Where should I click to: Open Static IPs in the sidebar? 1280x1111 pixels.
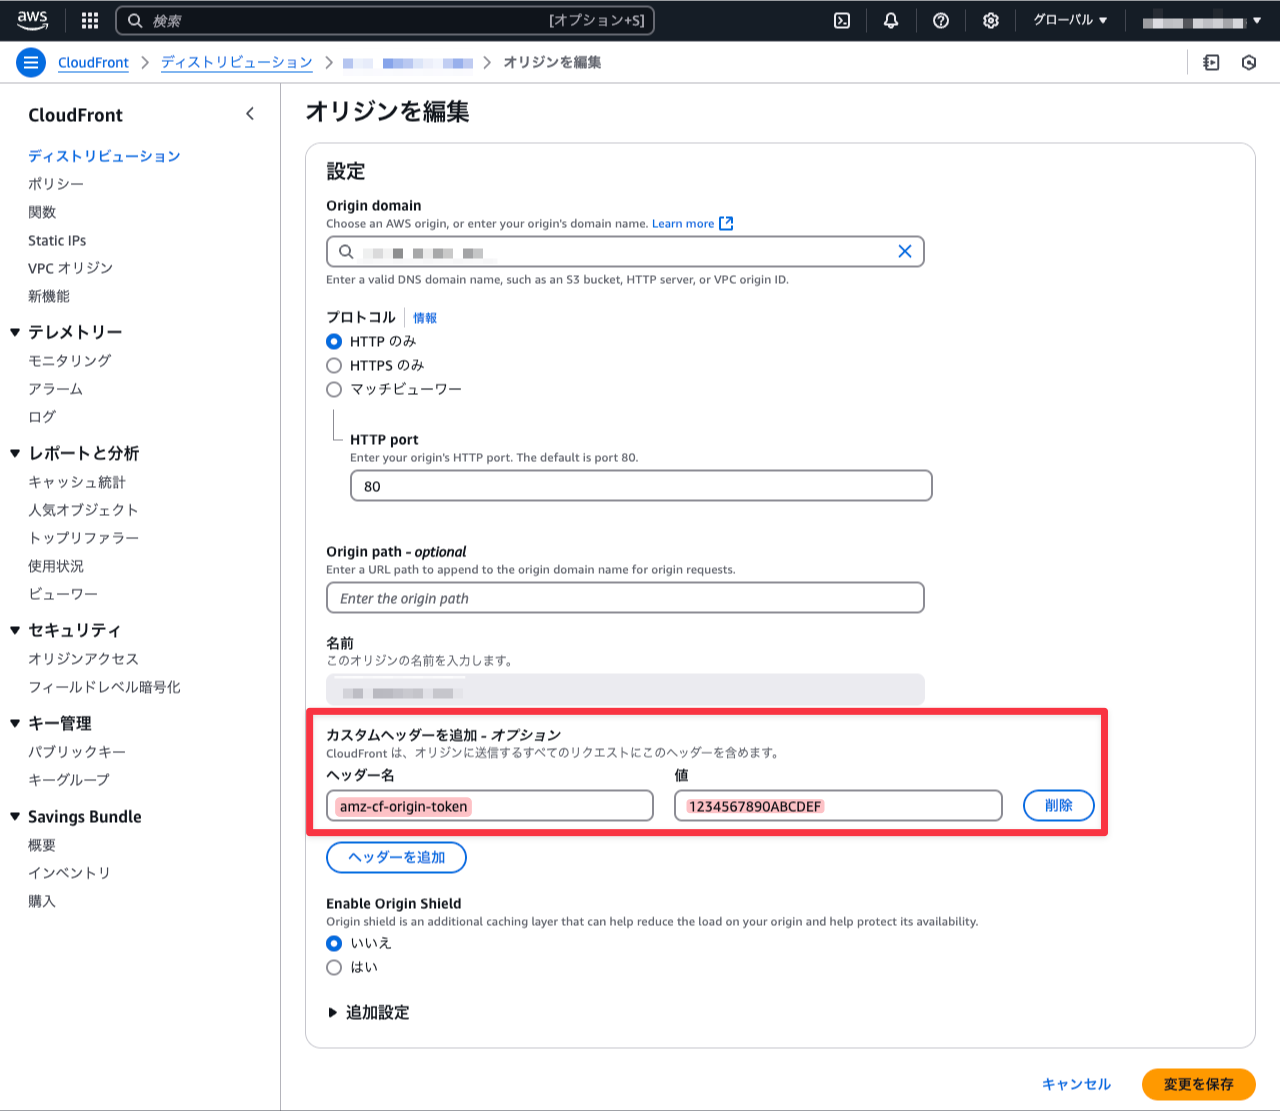coord(57,240)
